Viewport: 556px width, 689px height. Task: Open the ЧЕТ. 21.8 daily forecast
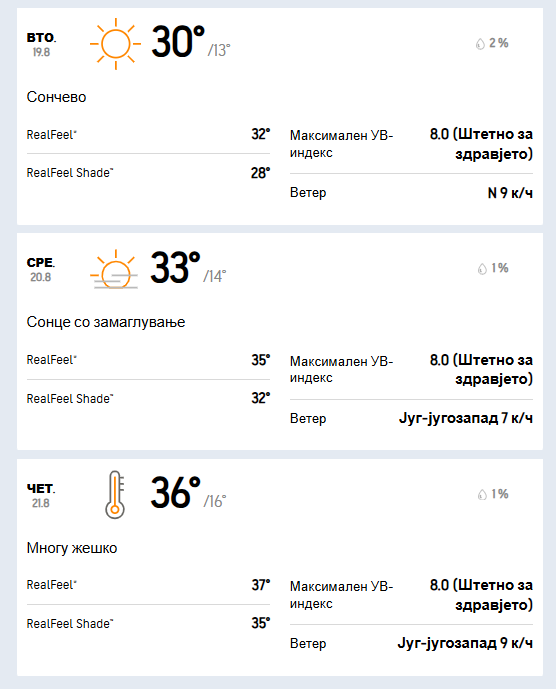[x=41, y=495]
